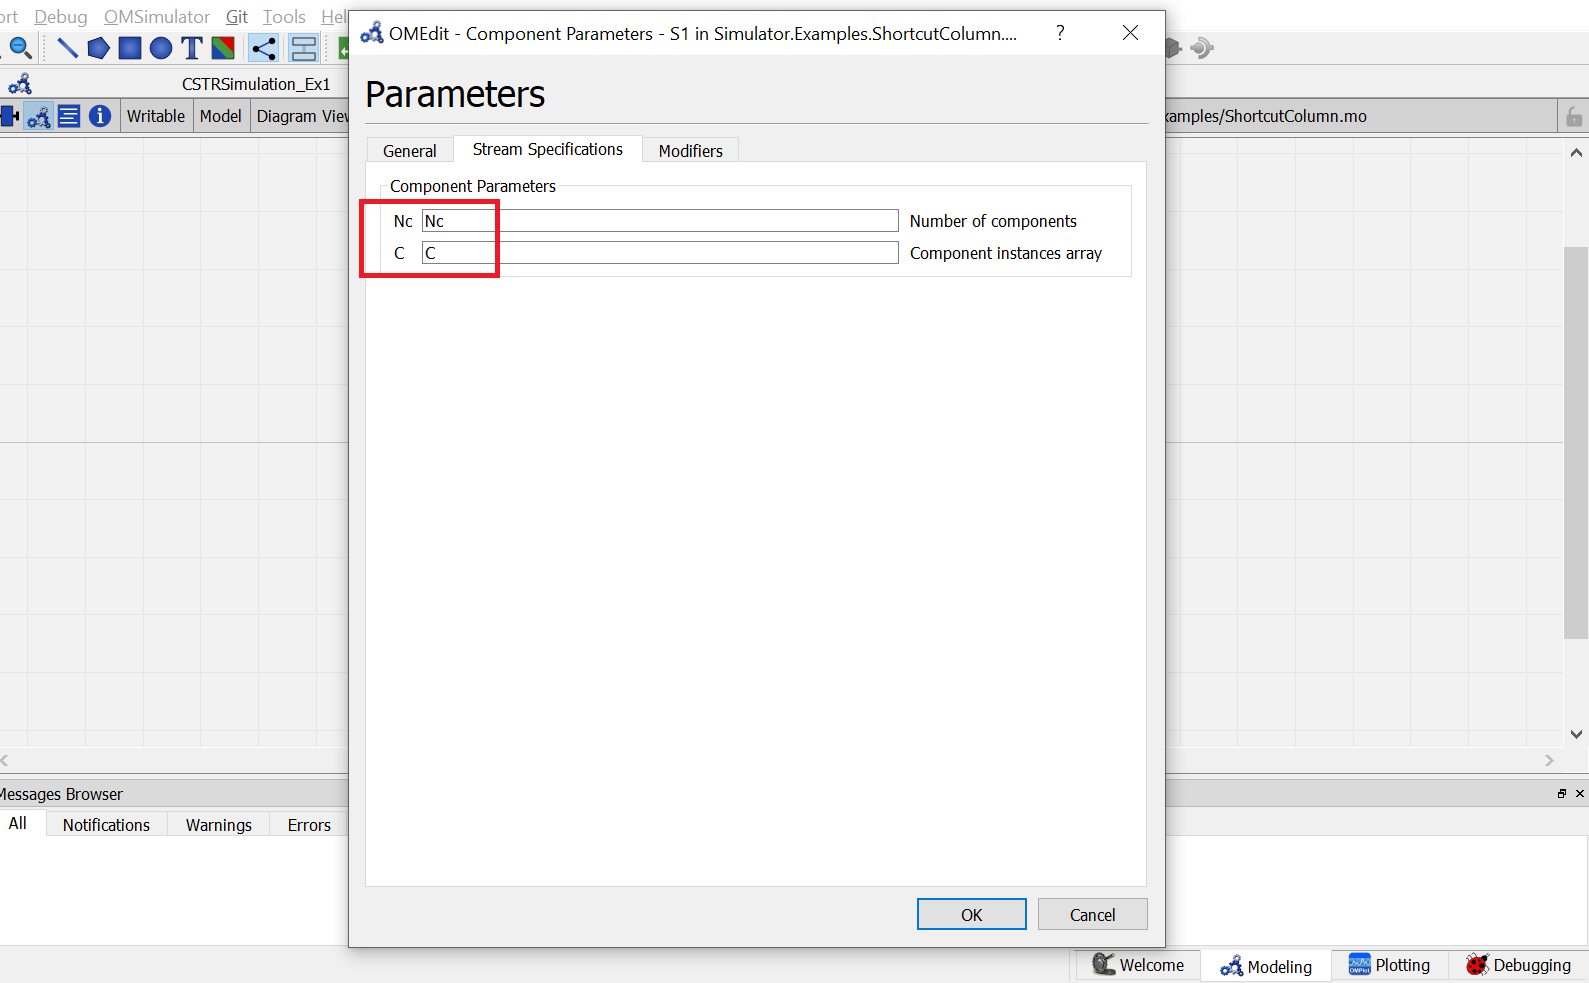The width and height of the screenshot is (1589, 983).
Task: Click the grayed unlock icon at right
Action: [1574, 117]
